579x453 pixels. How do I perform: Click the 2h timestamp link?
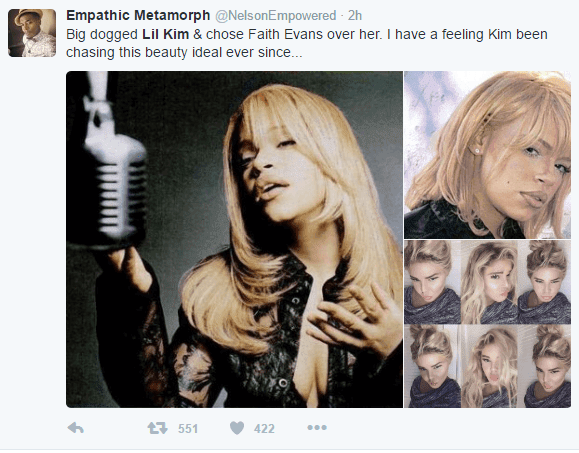pyautogui.click(x=355, y=16)
